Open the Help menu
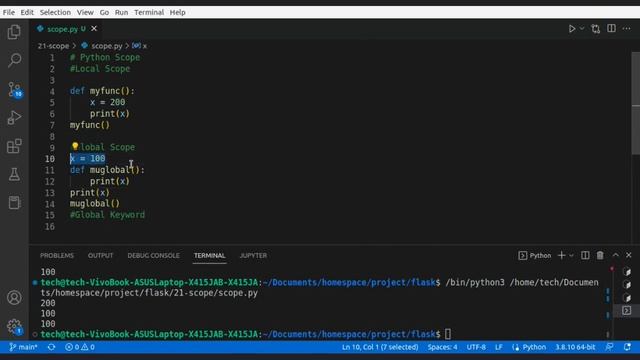 tap(178, 12)
